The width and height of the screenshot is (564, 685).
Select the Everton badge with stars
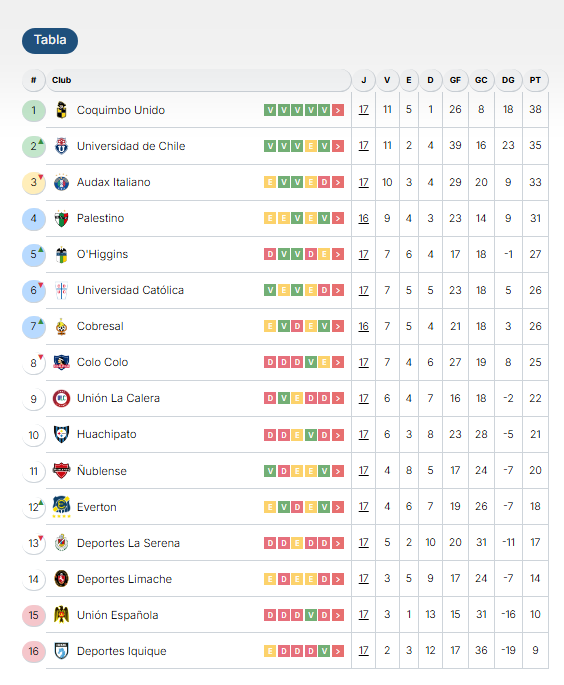coord(62,507)
